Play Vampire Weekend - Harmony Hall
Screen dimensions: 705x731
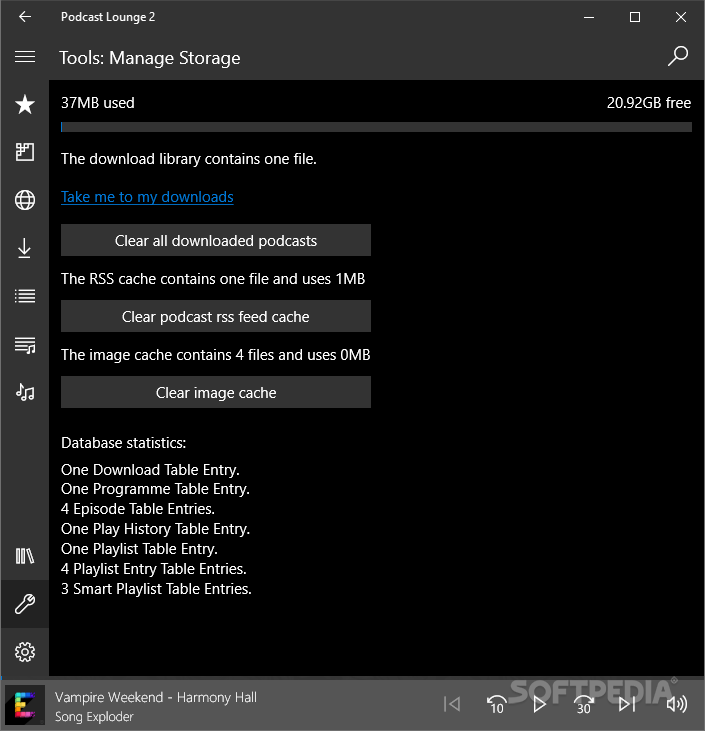point(539,704)
